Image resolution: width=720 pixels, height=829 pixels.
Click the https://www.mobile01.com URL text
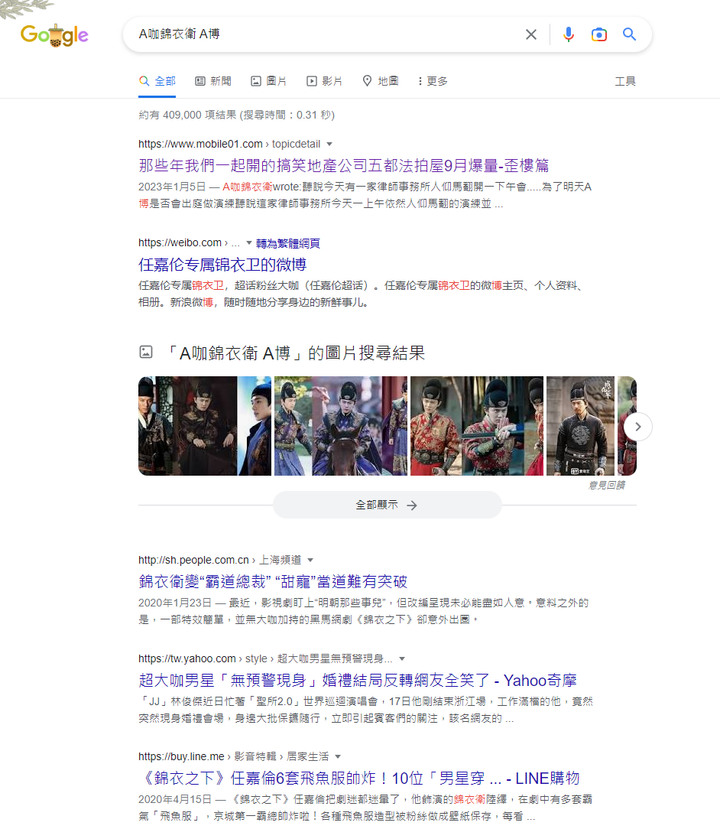coord(200,144)
